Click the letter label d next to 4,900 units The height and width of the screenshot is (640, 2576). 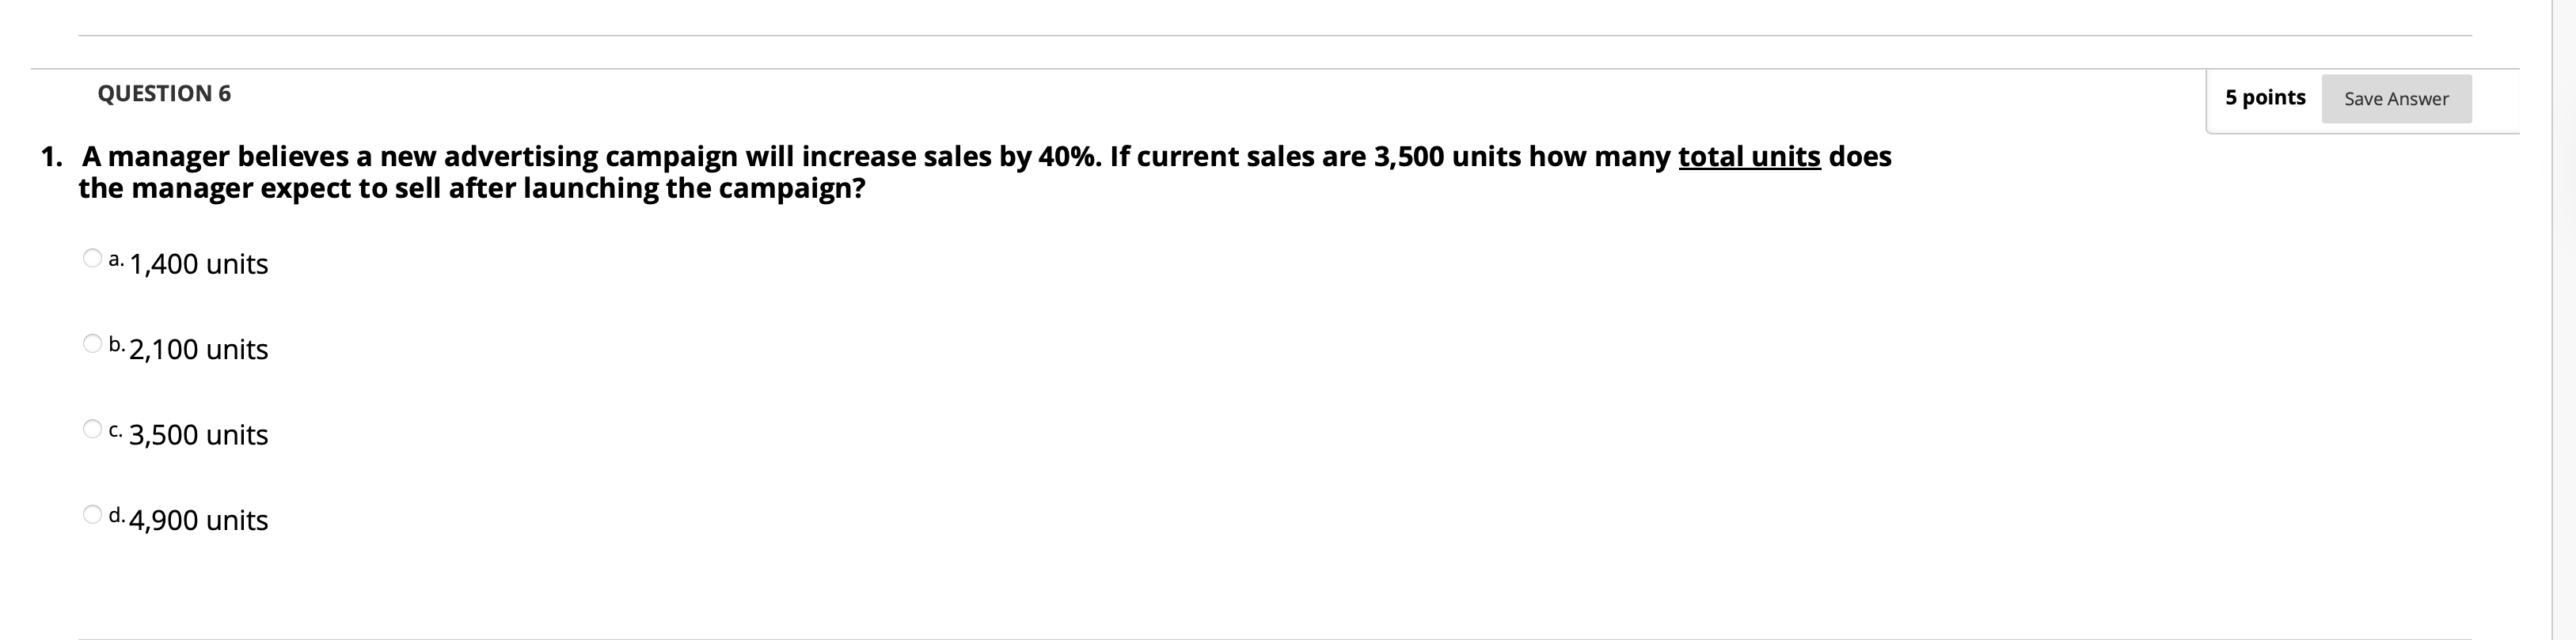point(117,515)
